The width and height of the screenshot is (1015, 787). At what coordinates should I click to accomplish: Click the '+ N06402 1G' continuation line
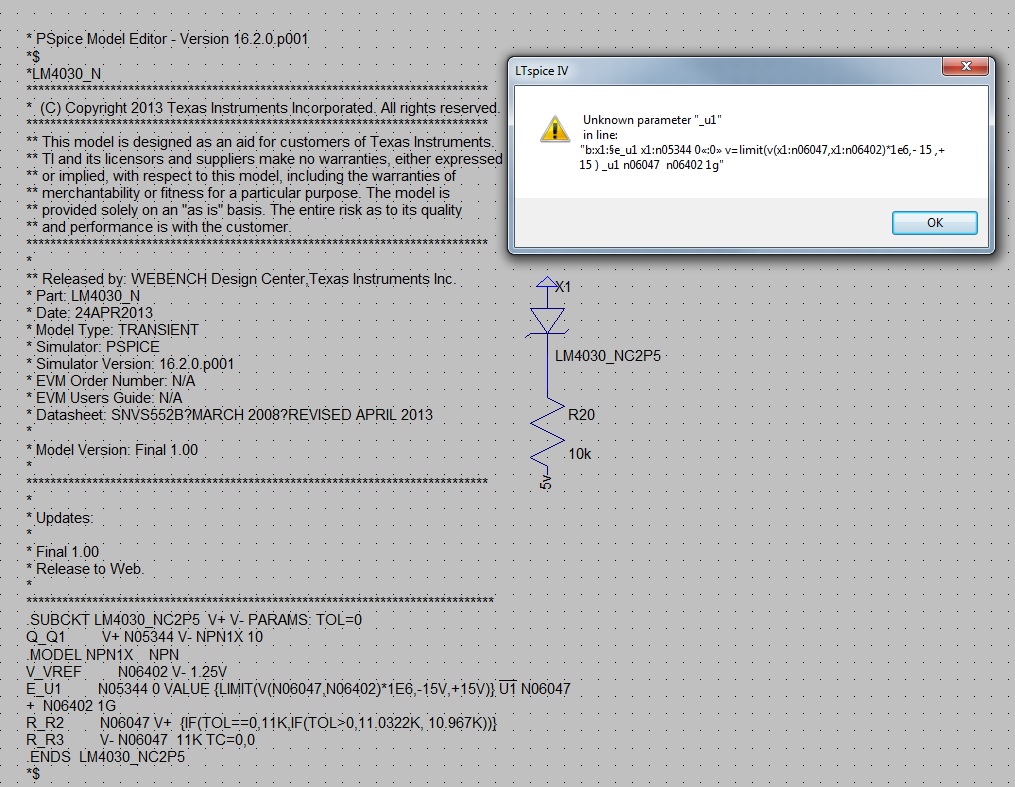[71, 706]
